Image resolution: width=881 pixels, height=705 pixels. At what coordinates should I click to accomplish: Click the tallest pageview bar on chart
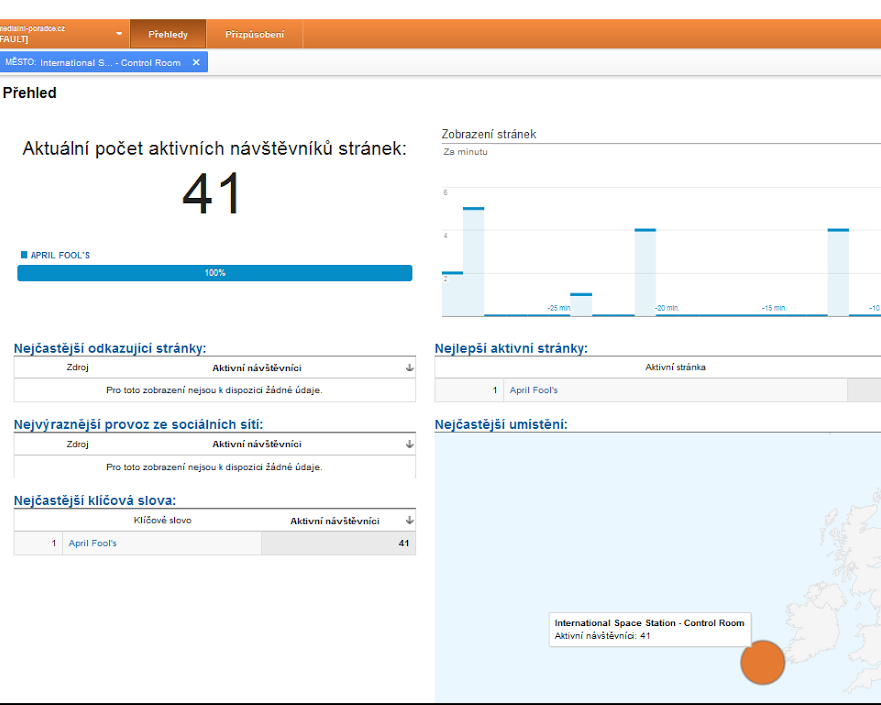(x=474, y=262)
